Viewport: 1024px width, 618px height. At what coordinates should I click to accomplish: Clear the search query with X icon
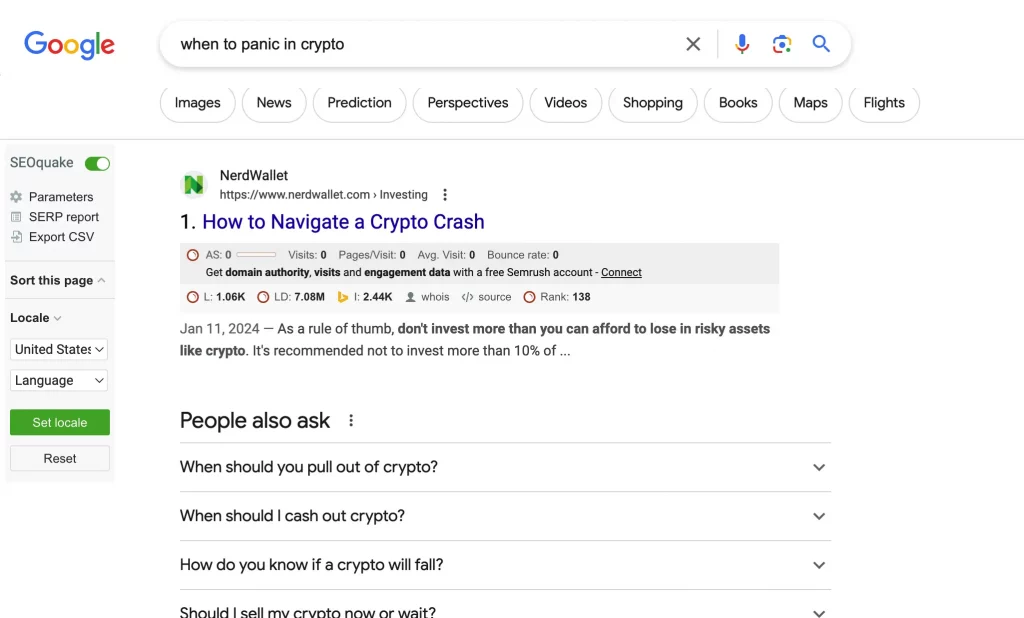693,44
